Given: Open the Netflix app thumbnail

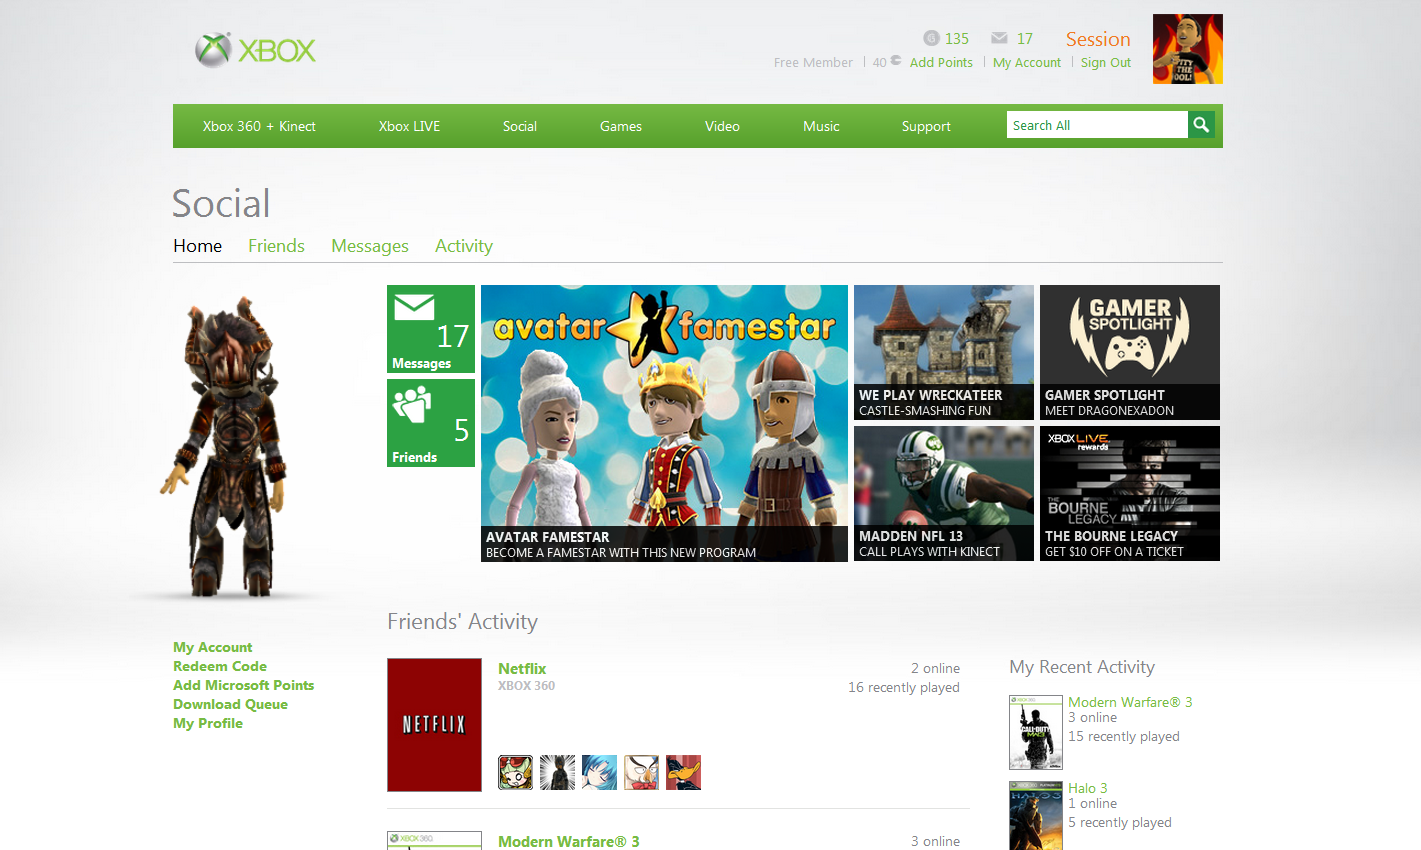Looking at the screenshot, I should click(434, 725).
